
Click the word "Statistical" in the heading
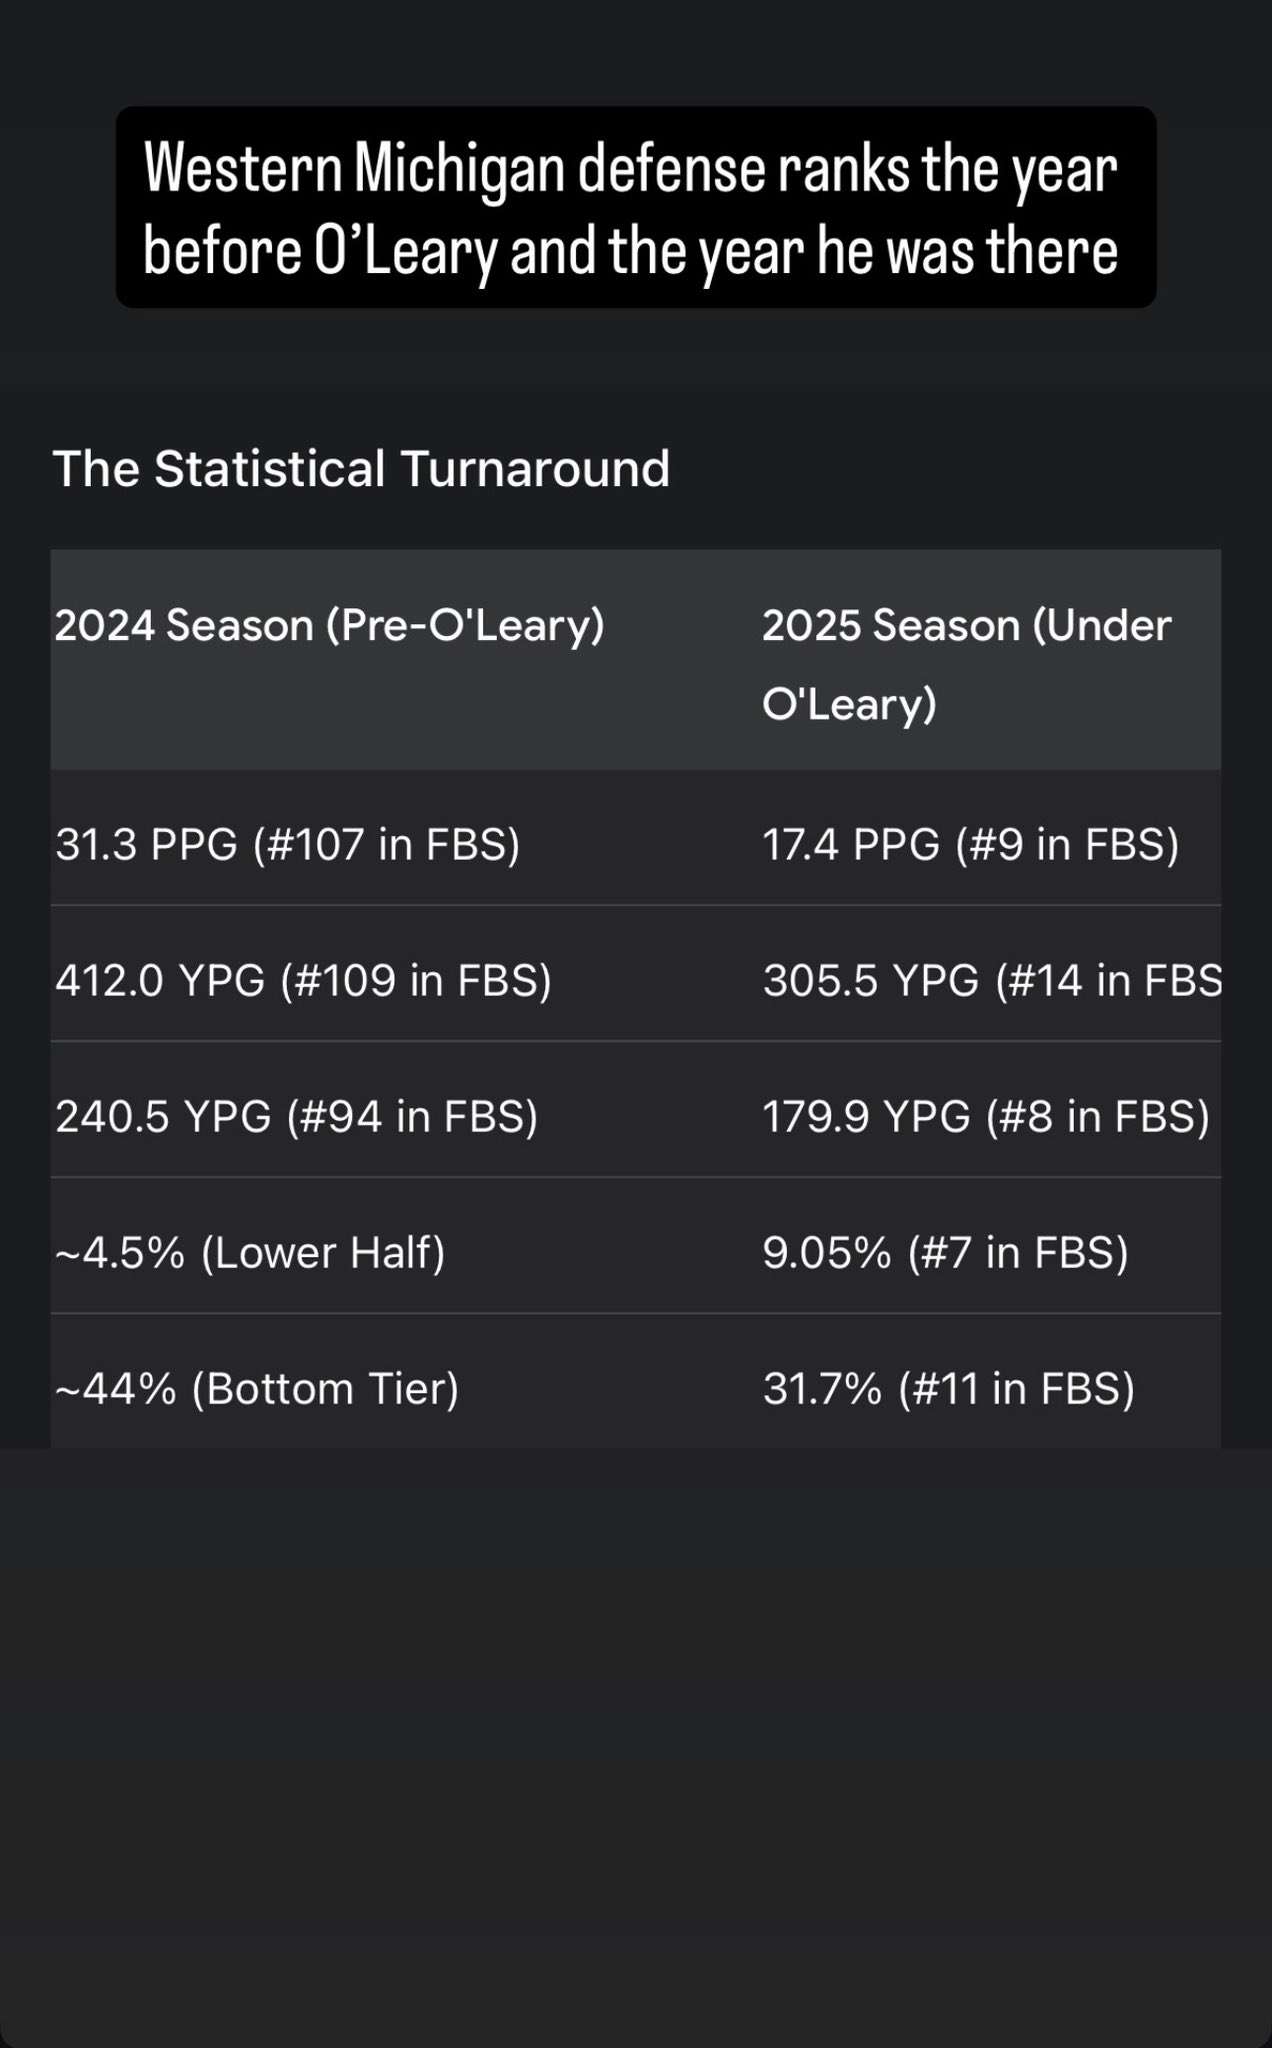[269, 468]
